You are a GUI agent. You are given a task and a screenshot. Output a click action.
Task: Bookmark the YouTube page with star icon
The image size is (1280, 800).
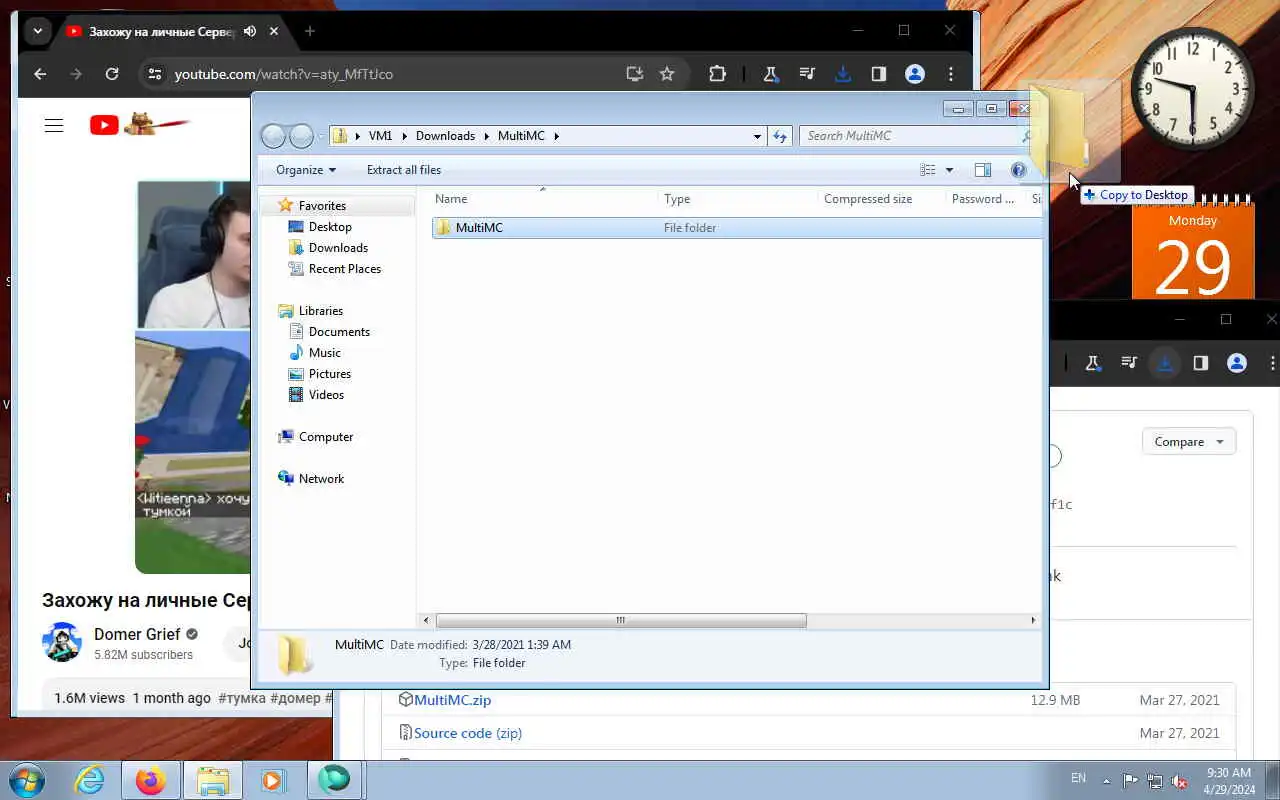point(667,74)
